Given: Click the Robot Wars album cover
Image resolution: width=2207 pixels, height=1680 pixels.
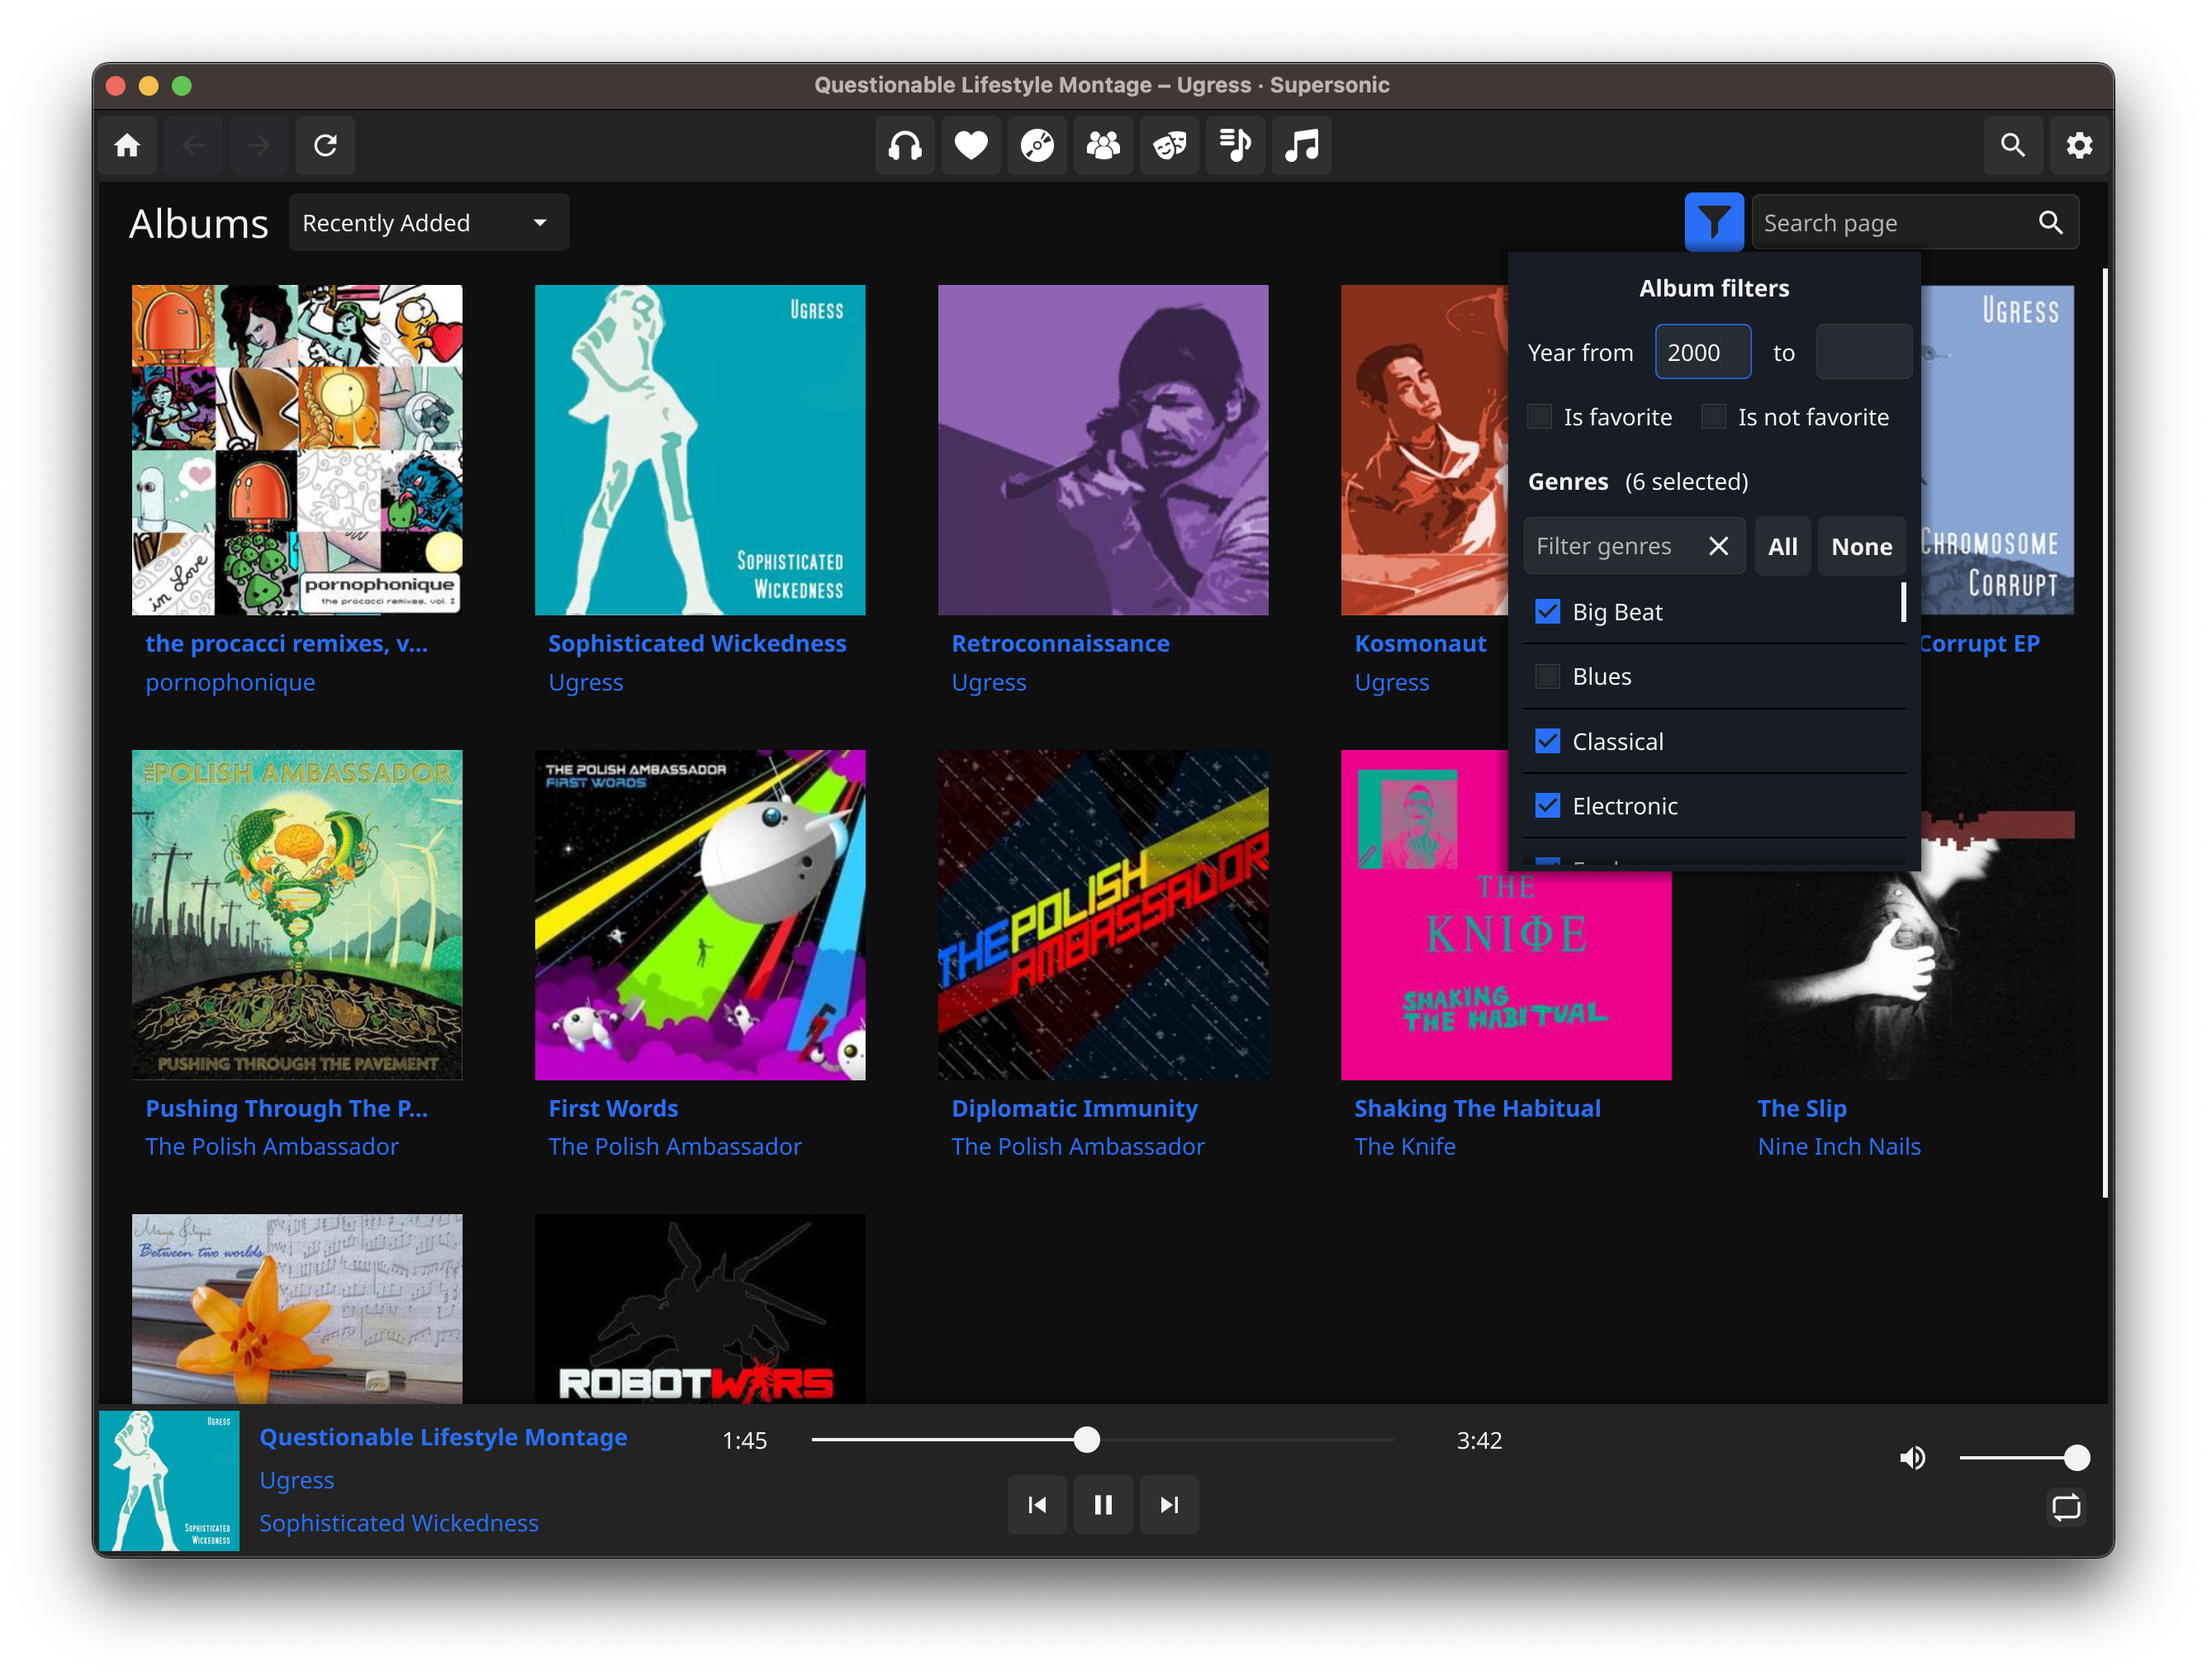Looking at the screenshot, I should 700,1308.
